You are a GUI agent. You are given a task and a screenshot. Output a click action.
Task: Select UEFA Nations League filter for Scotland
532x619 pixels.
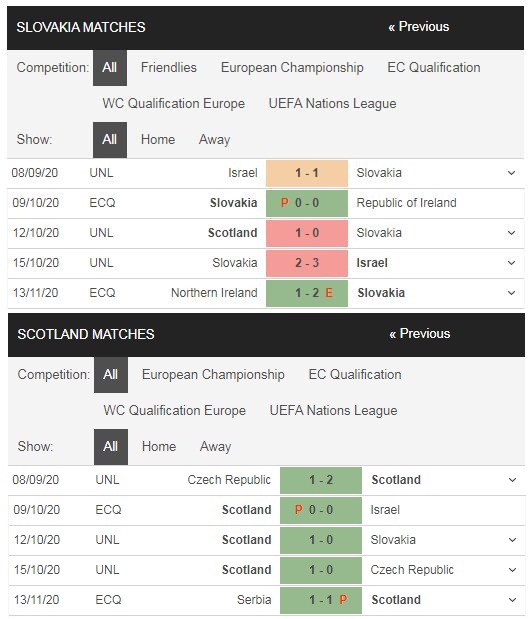coord(333,411)
